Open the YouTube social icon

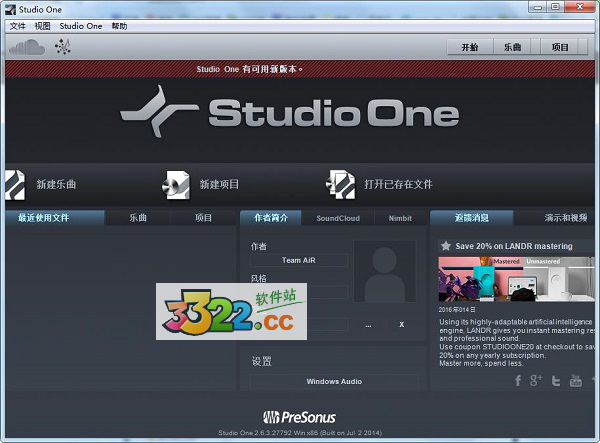pos(576,380)
